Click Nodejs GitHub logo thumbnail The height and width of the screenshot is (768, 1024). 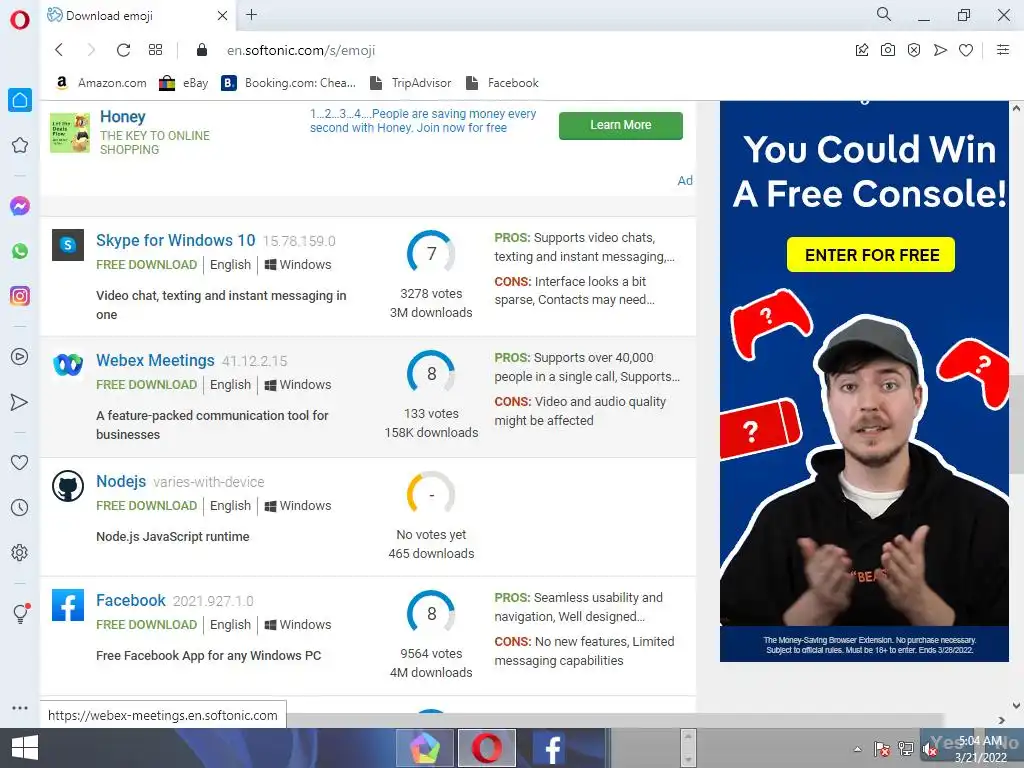click(x=68, y=486)
